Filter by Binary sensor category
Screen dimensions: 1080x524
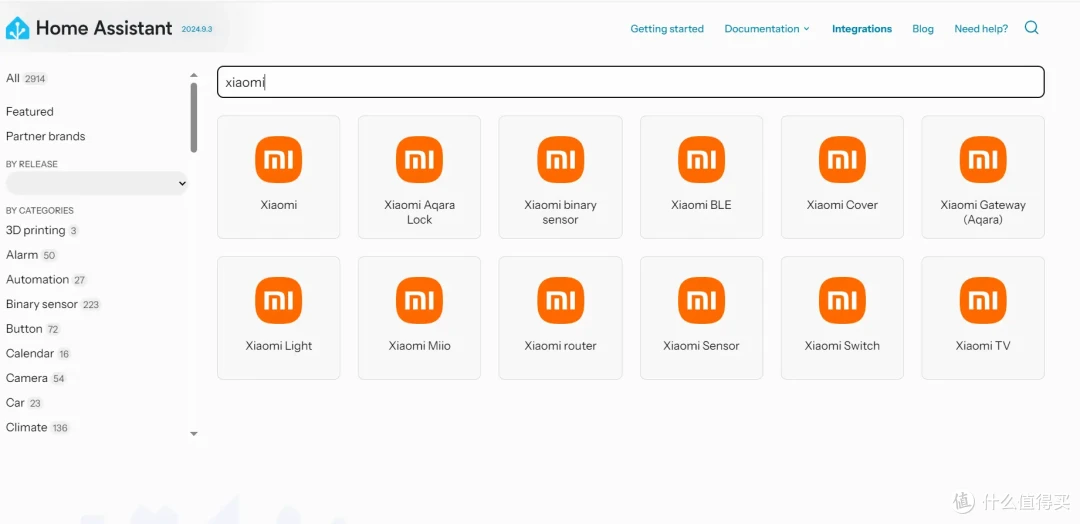pyautogui.click(x=53, y=304)
